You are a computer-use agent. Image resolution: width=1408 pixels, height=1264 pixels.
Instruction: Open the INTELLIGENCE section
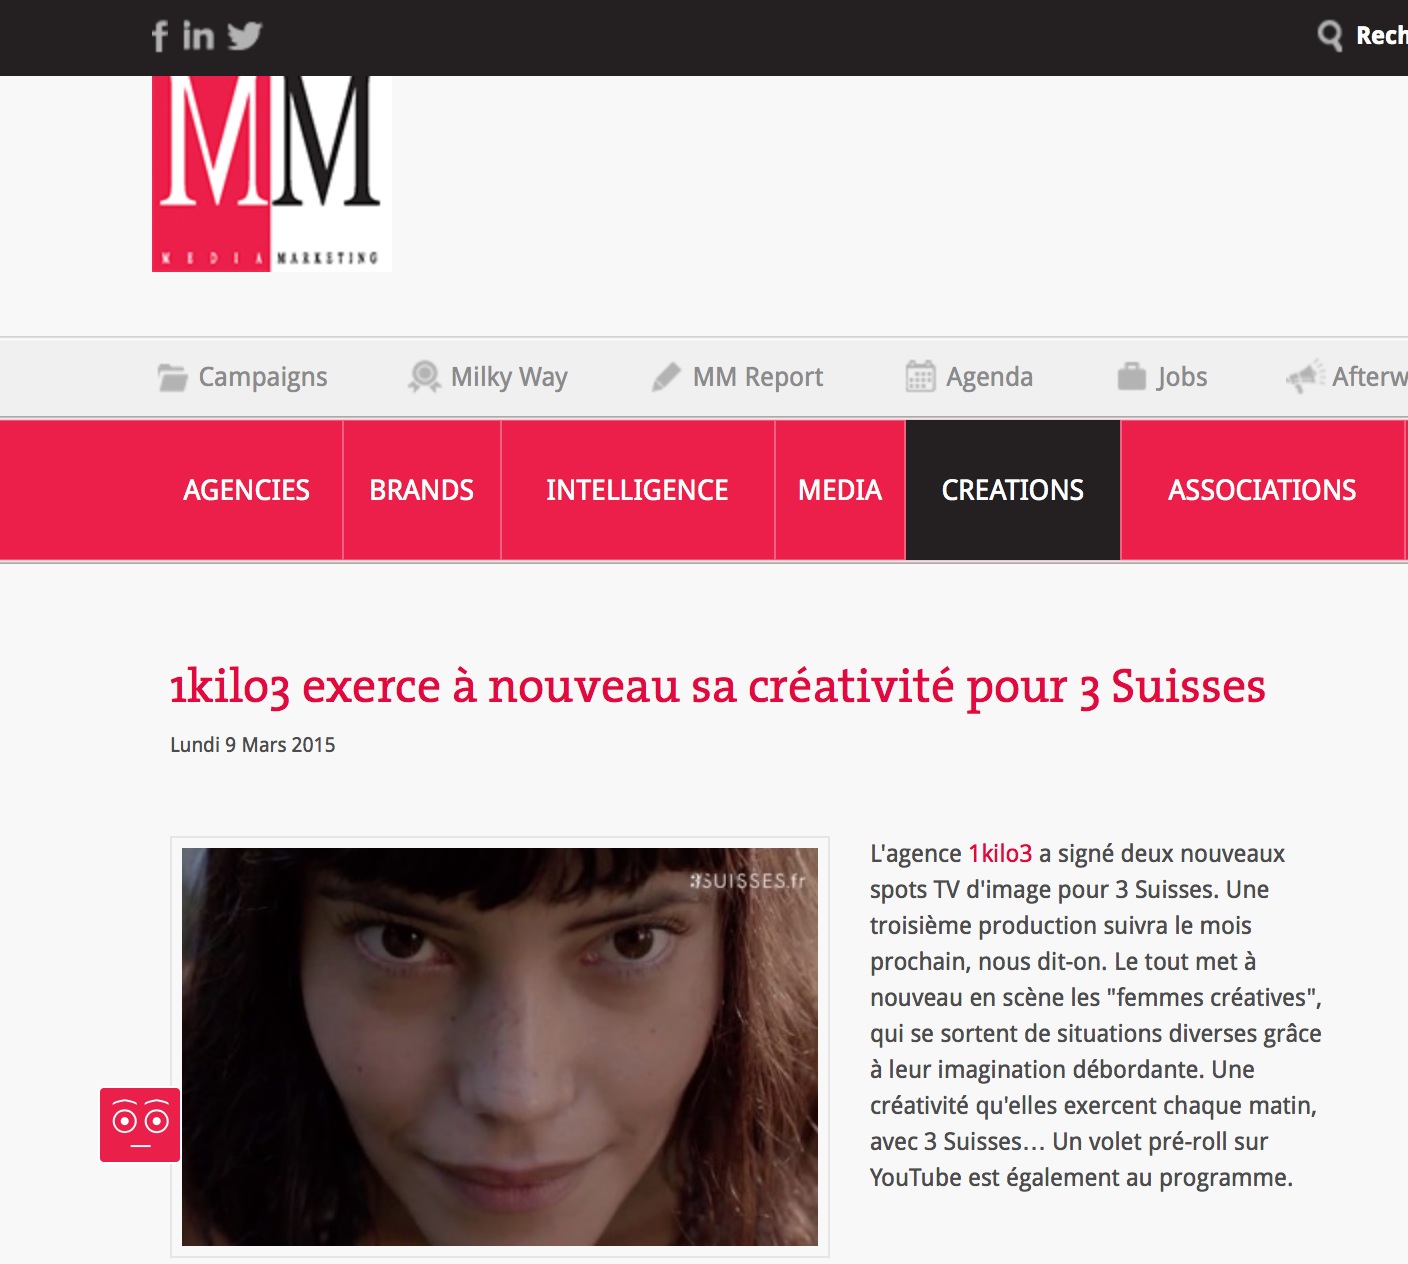click(637, 490)
